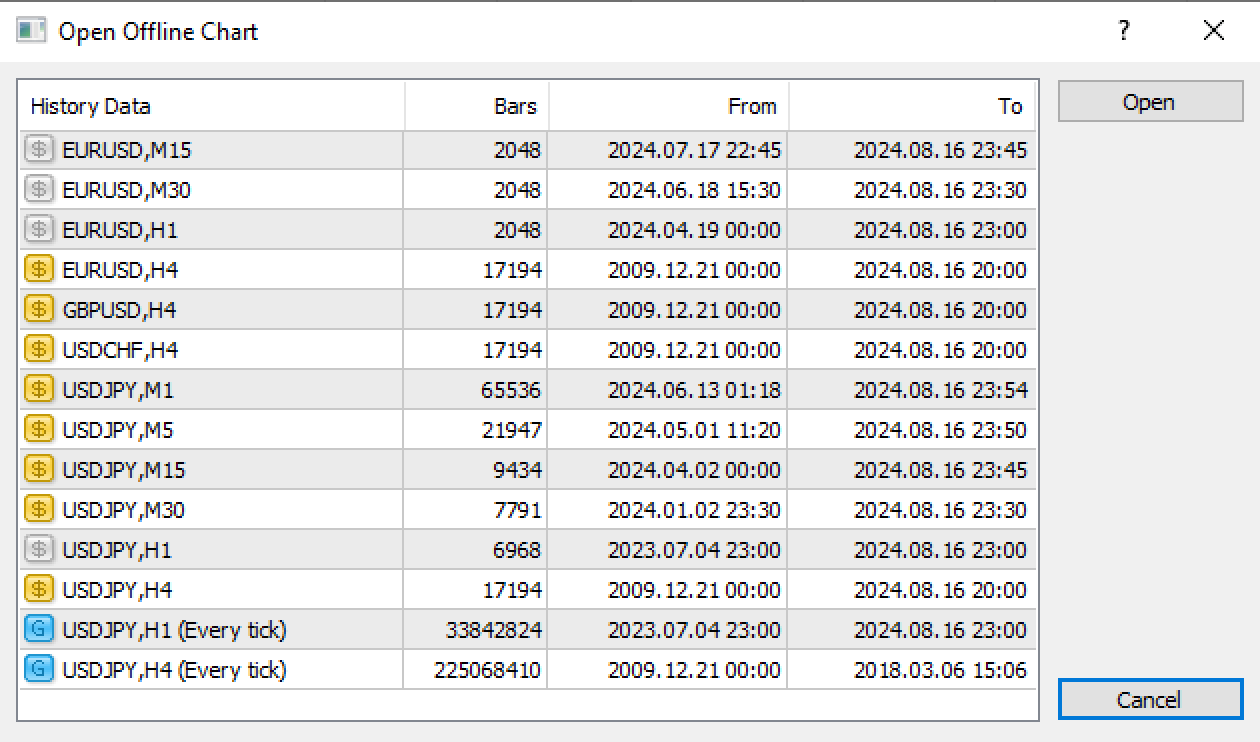Screen dimensions: 1260x742
Task: Click the grey icon beside EURUSD,M15
Action: pyautogui.click(x=38, y=150)
